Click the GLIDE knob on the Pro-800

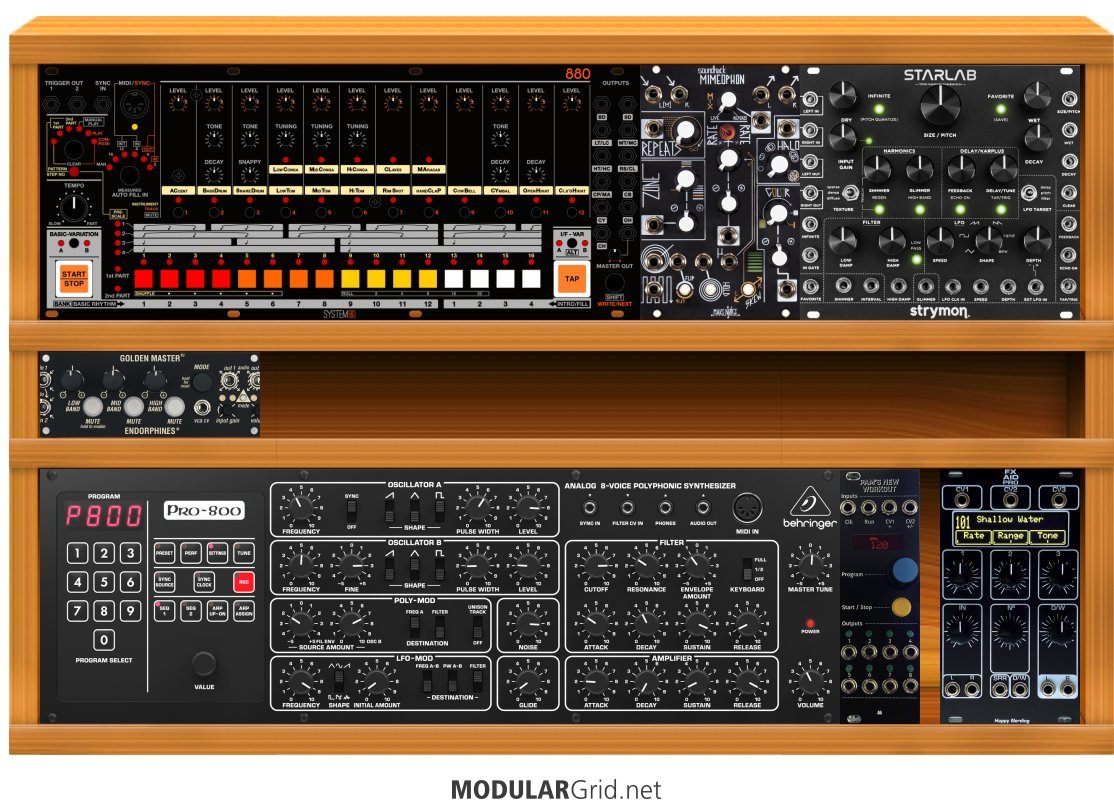click(x=528, y=682)
